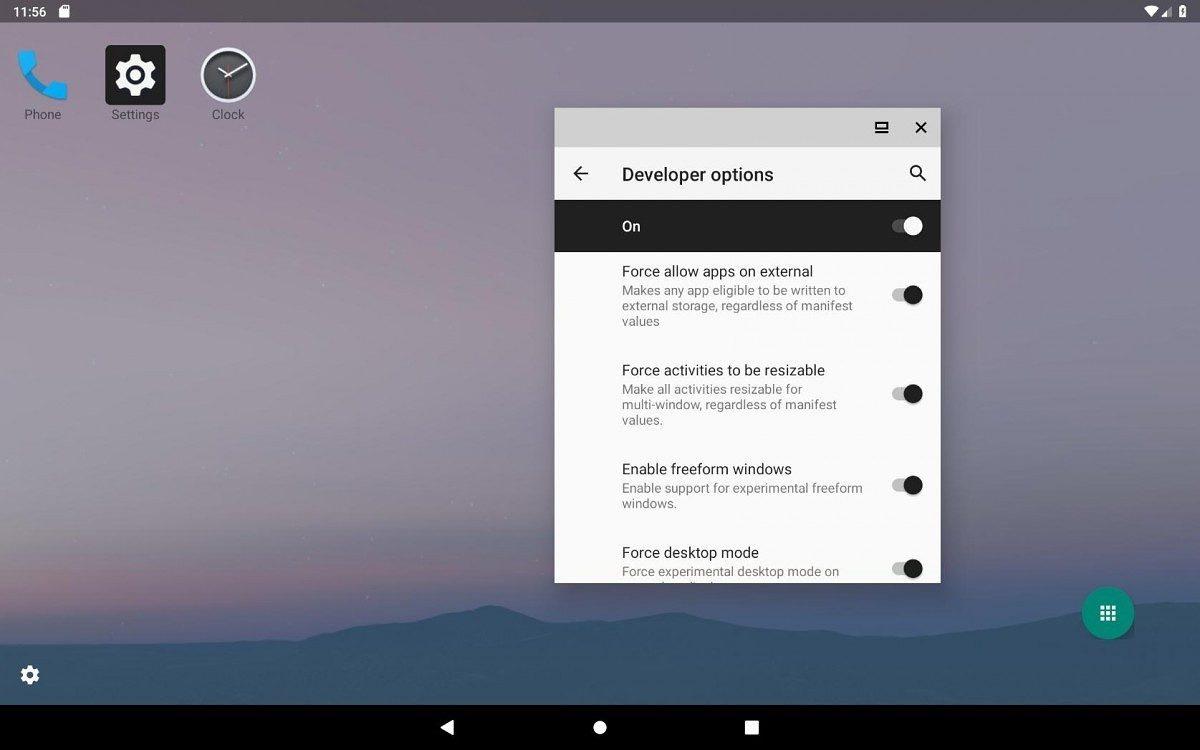Maximize the Developer options window
Image resolution: width=1200 pixels, height=750 pixels.
click(881, 127)
